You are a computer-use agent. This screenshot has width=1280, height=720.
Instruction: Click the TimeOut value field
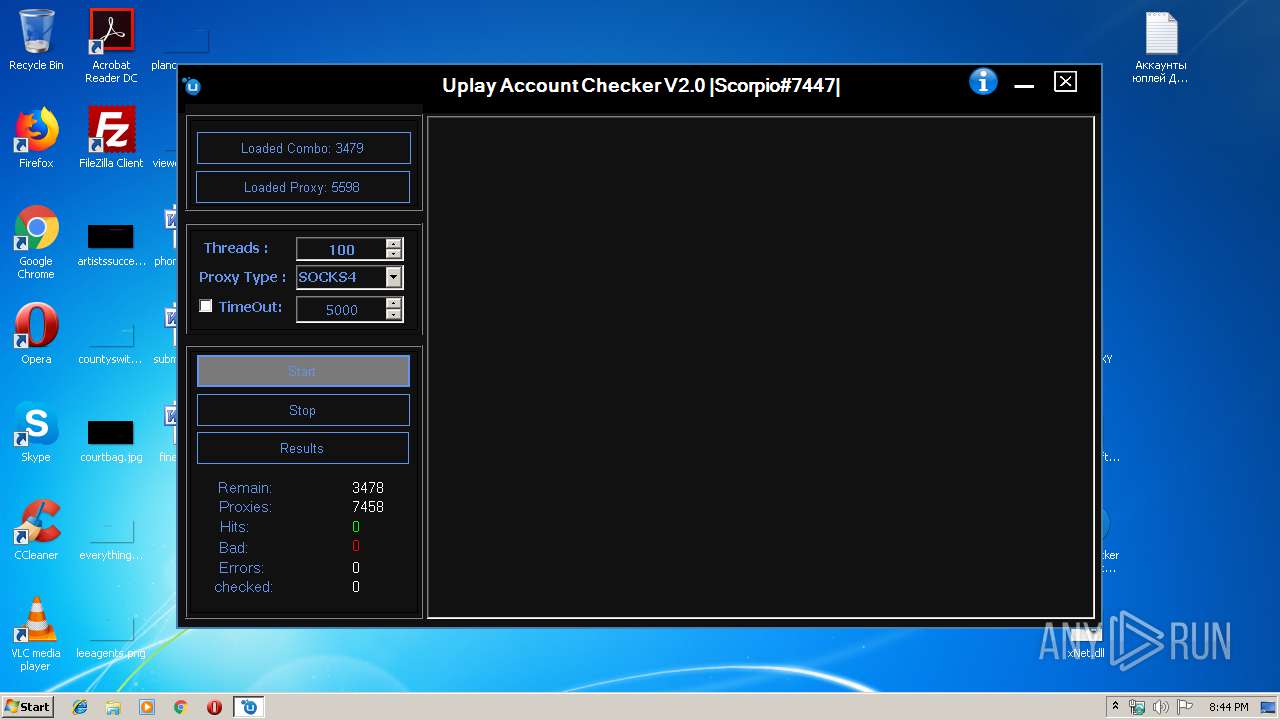(x=341, y=310)
